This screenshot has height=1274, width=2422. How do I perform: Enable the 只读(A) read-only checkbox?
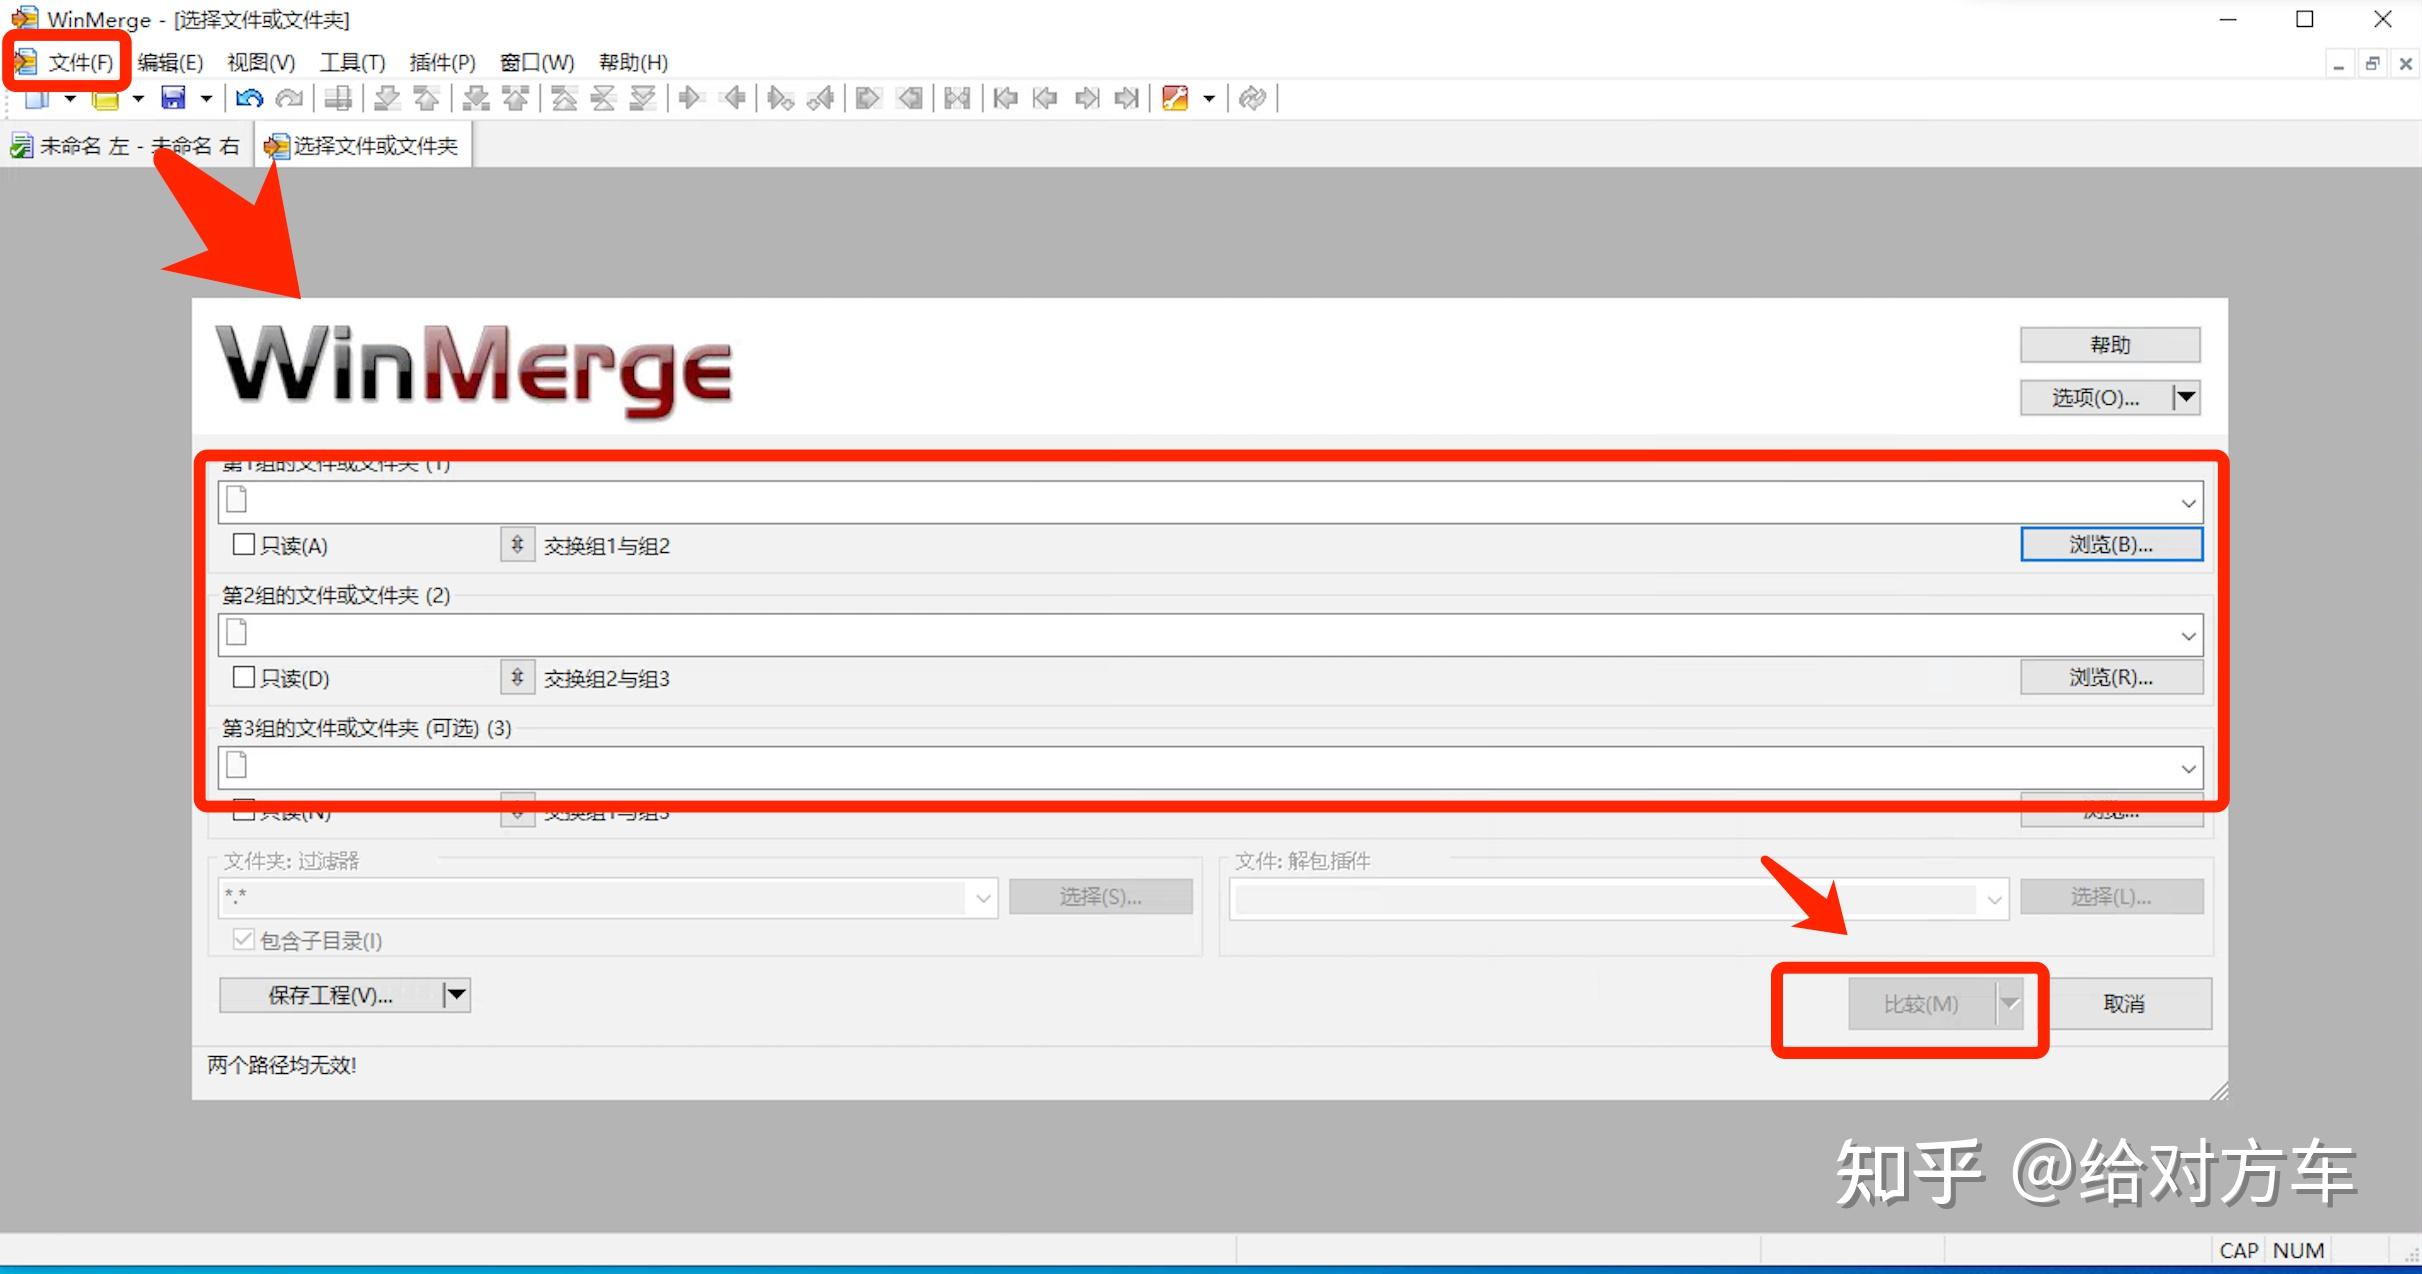[243, 544]
